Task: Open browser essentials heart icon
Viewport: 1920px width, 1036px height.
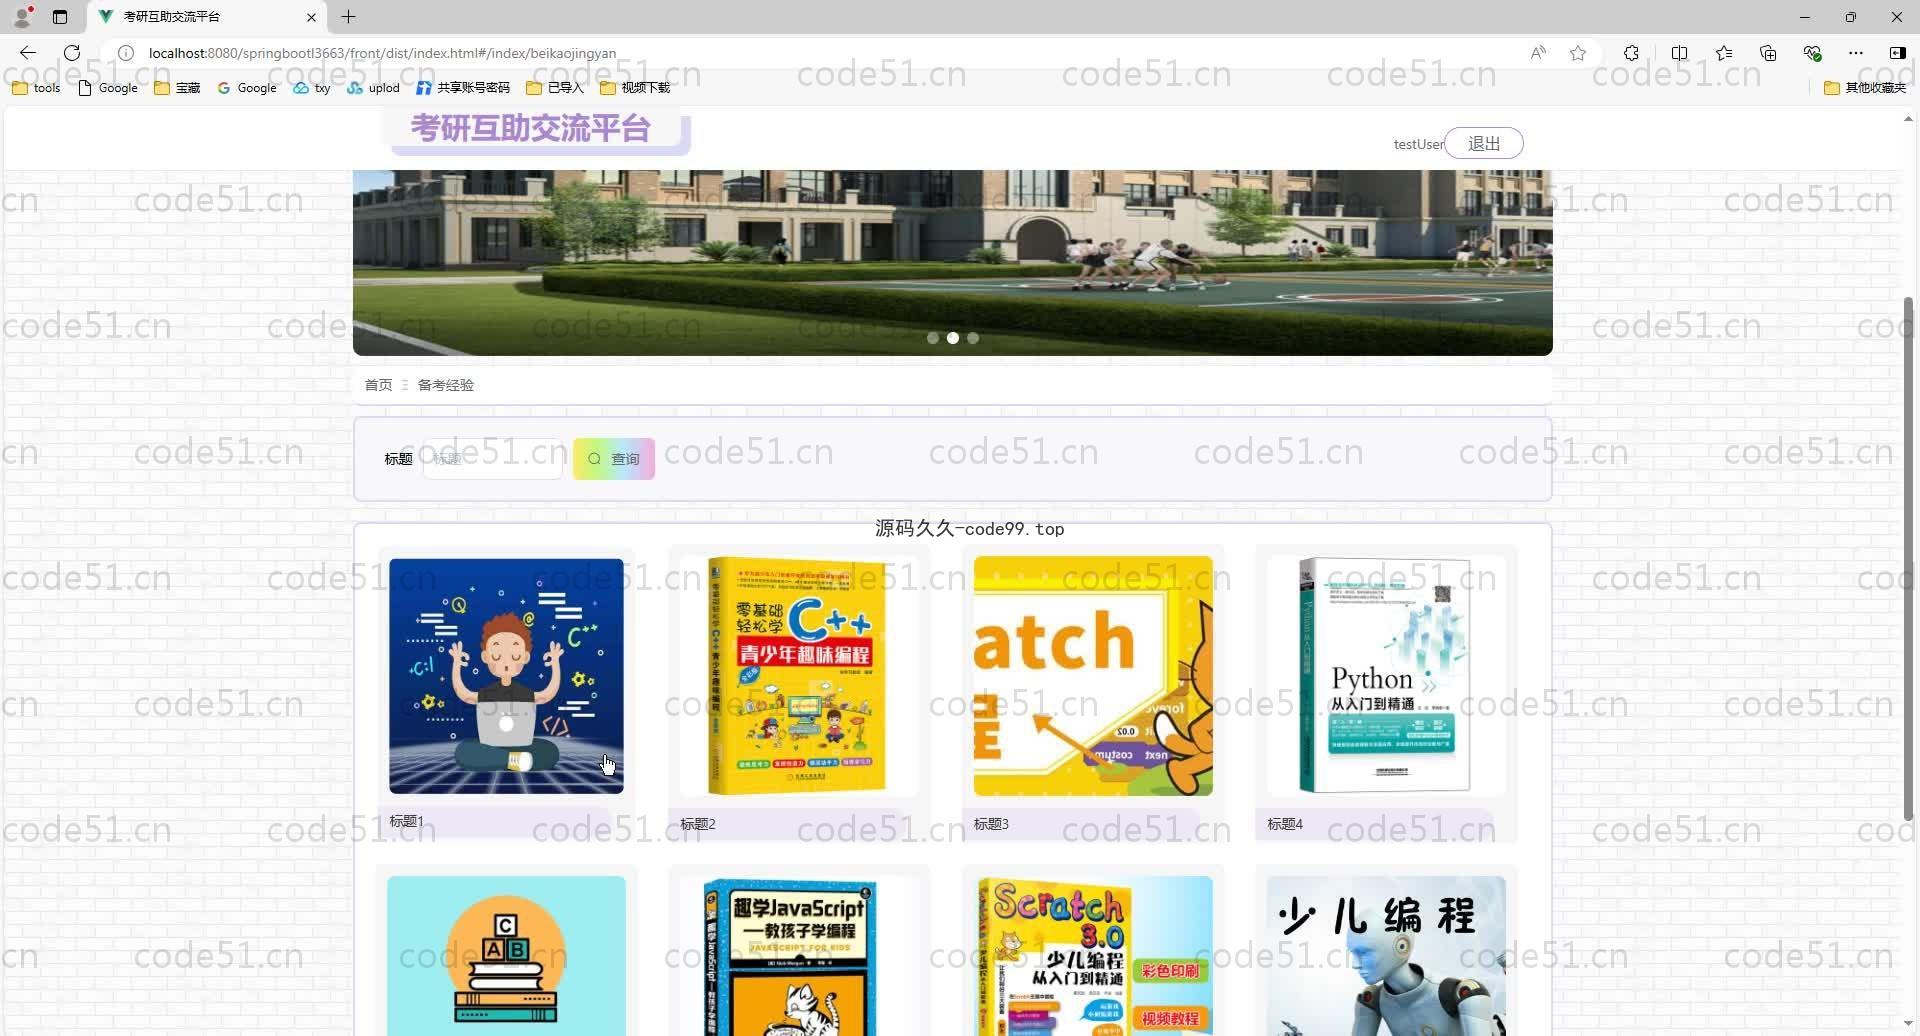Action: 1812,53
